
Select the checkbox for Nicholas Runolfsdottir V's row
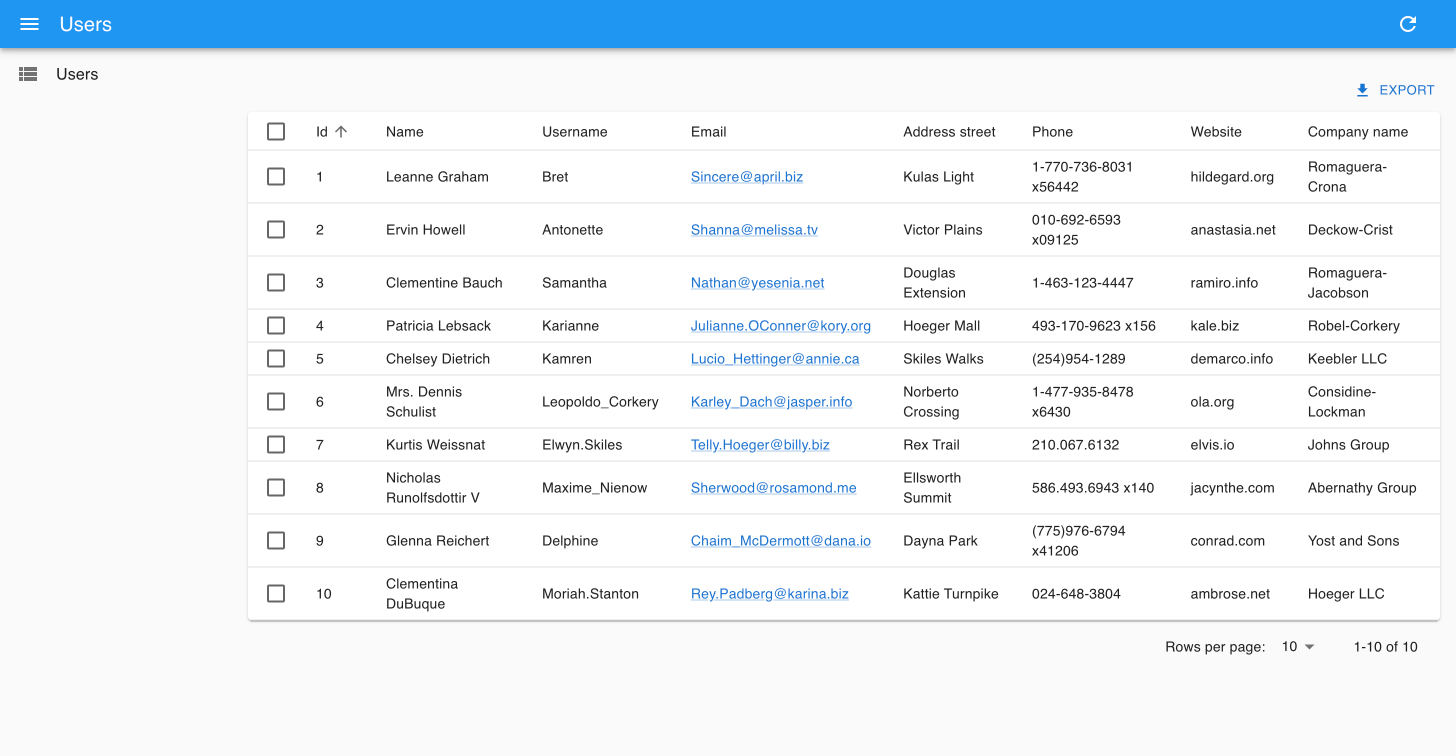pyautogui.click(x=276, y=487)
